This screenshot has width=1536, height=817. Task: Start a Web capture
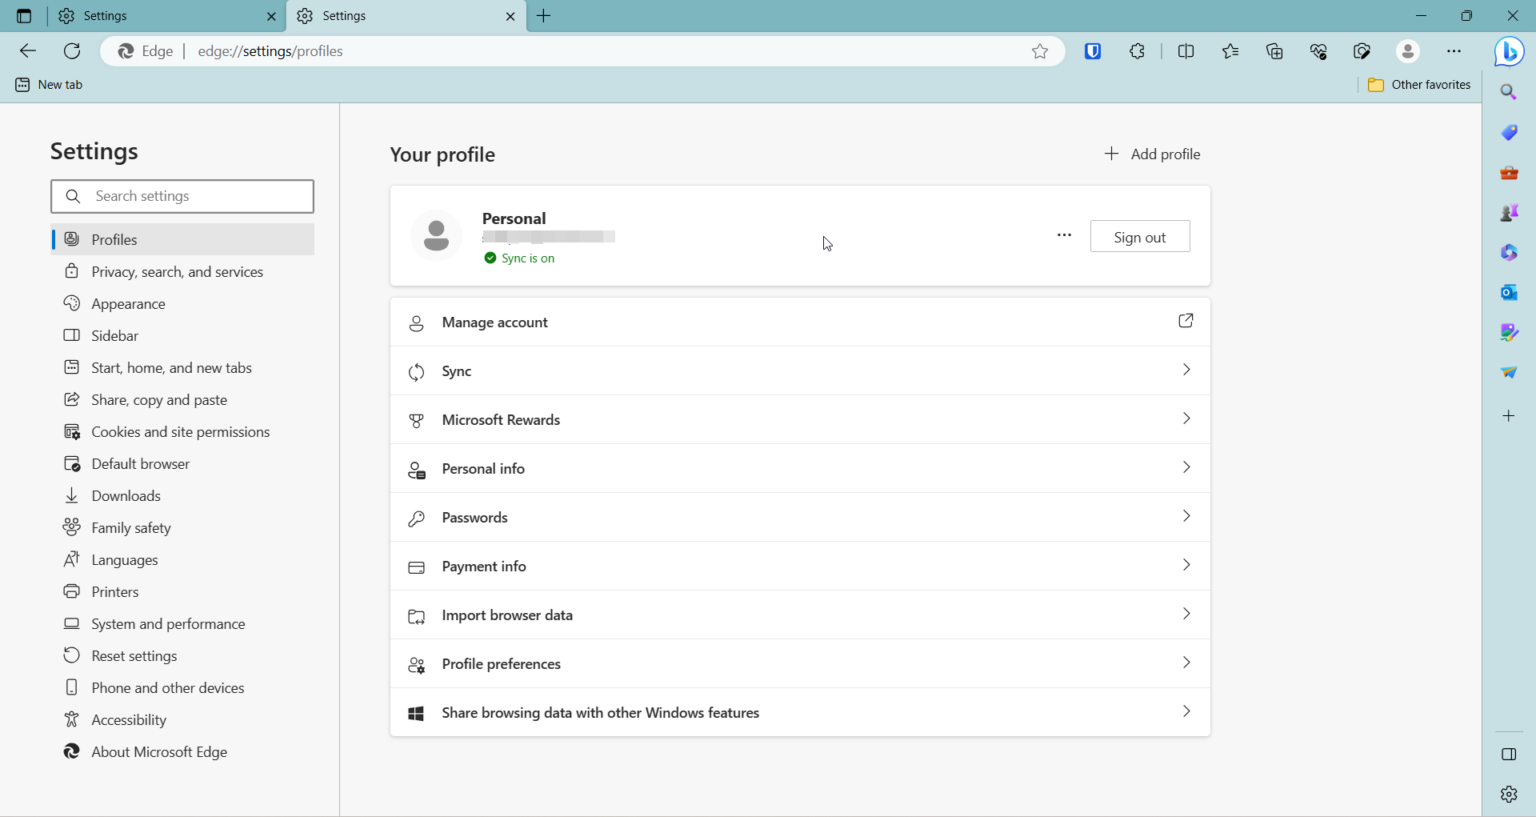1362,51
